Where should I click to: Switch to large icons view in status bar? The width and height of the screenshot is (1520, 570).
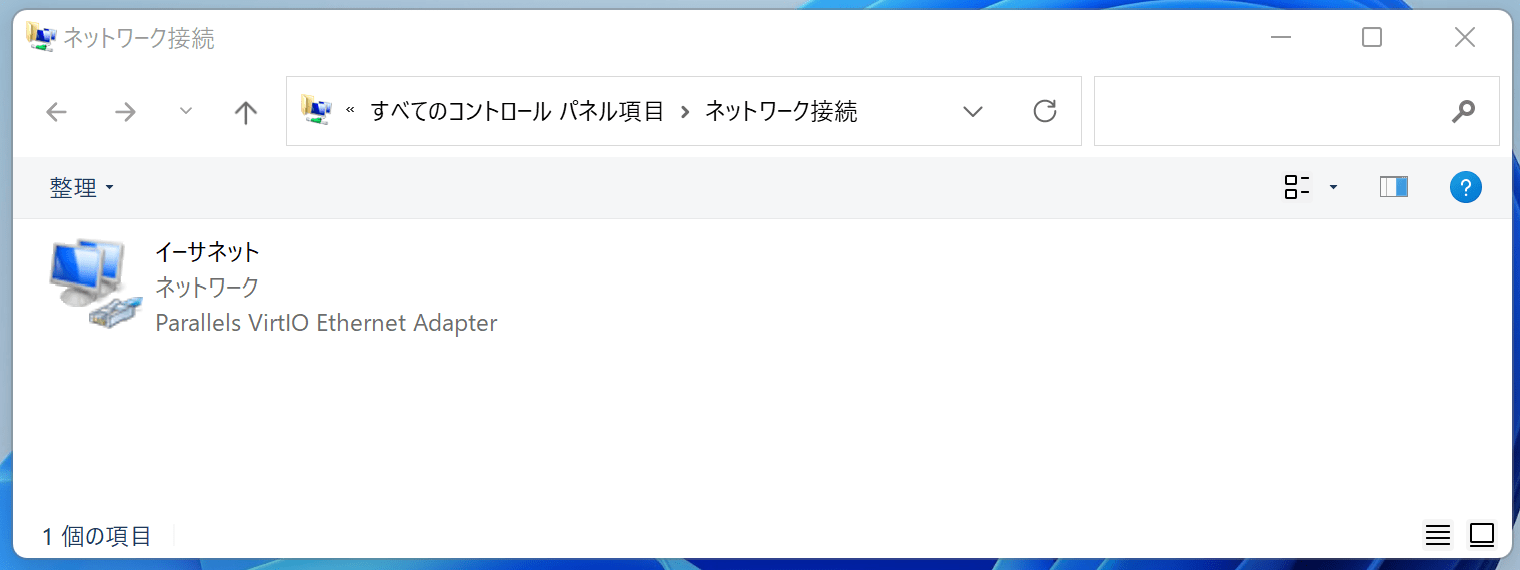point(1481,535)
